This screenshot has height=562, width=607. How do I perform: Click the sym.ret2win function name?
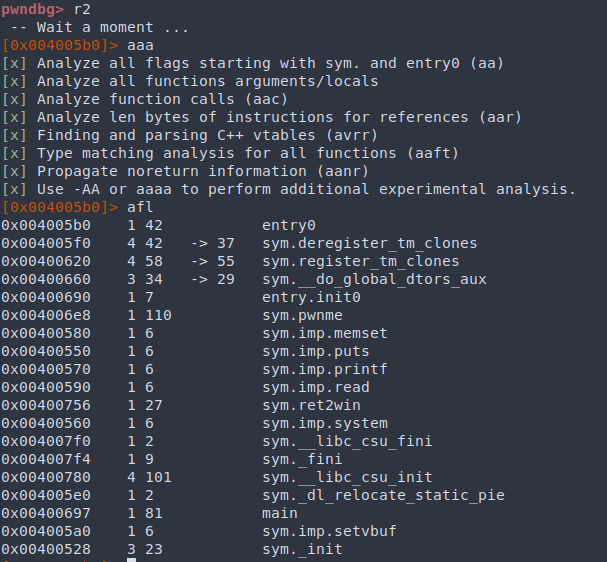[x=311, y=405]
